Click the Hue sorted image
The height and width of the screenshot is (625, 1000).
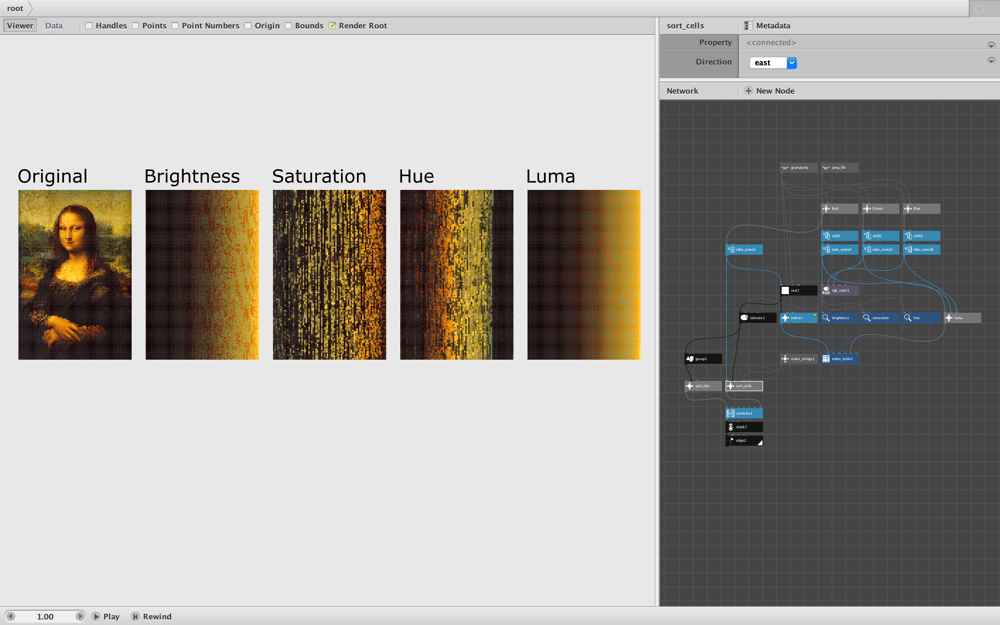point(457,275)
